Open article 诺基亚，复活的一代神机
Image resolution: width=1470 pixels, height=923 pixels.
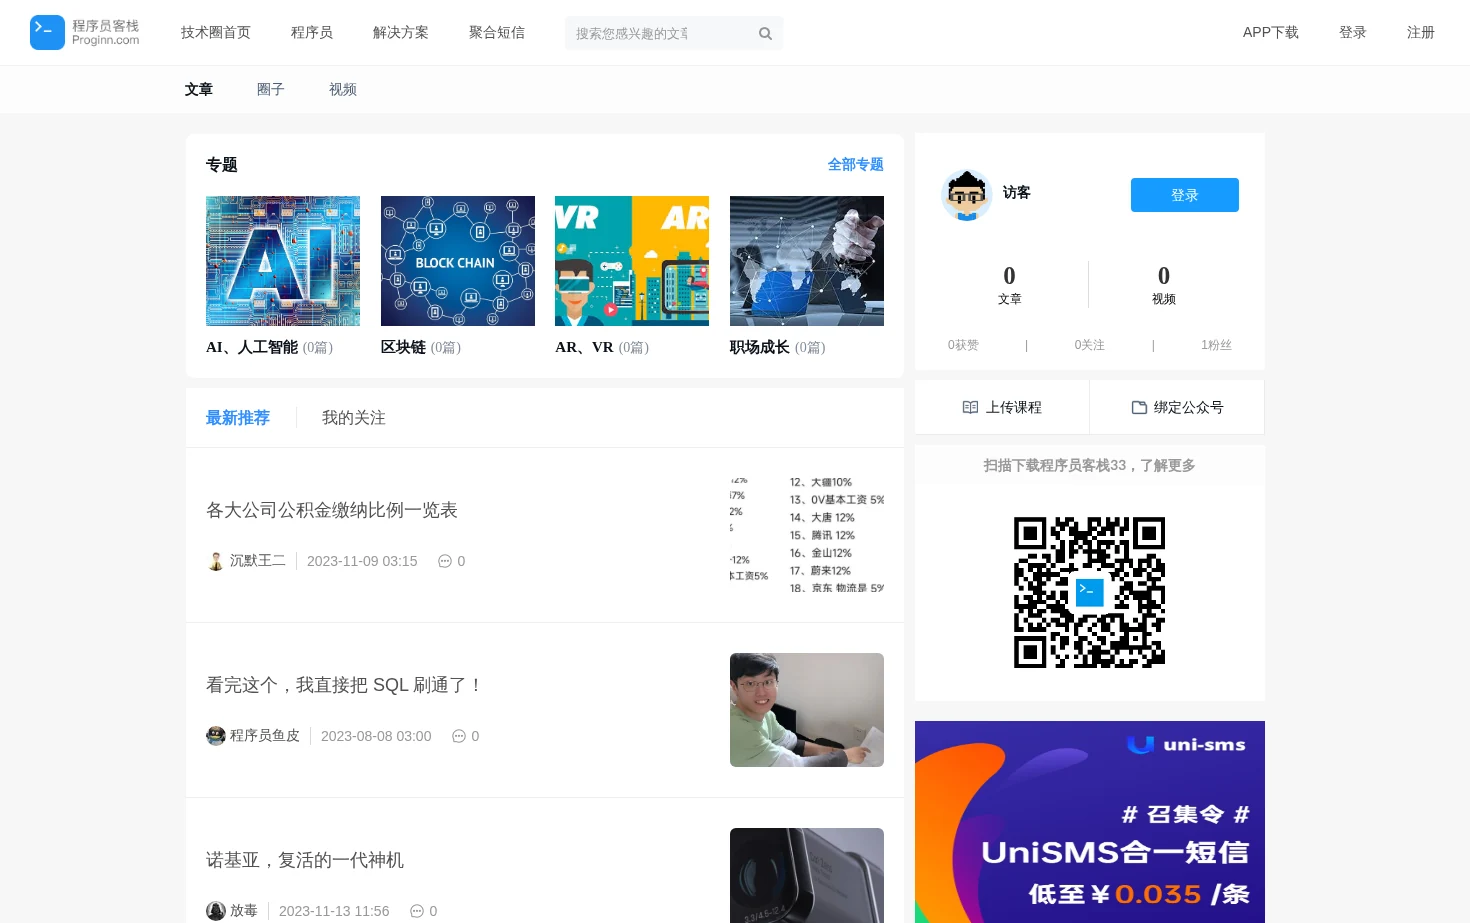click(305, 860)
